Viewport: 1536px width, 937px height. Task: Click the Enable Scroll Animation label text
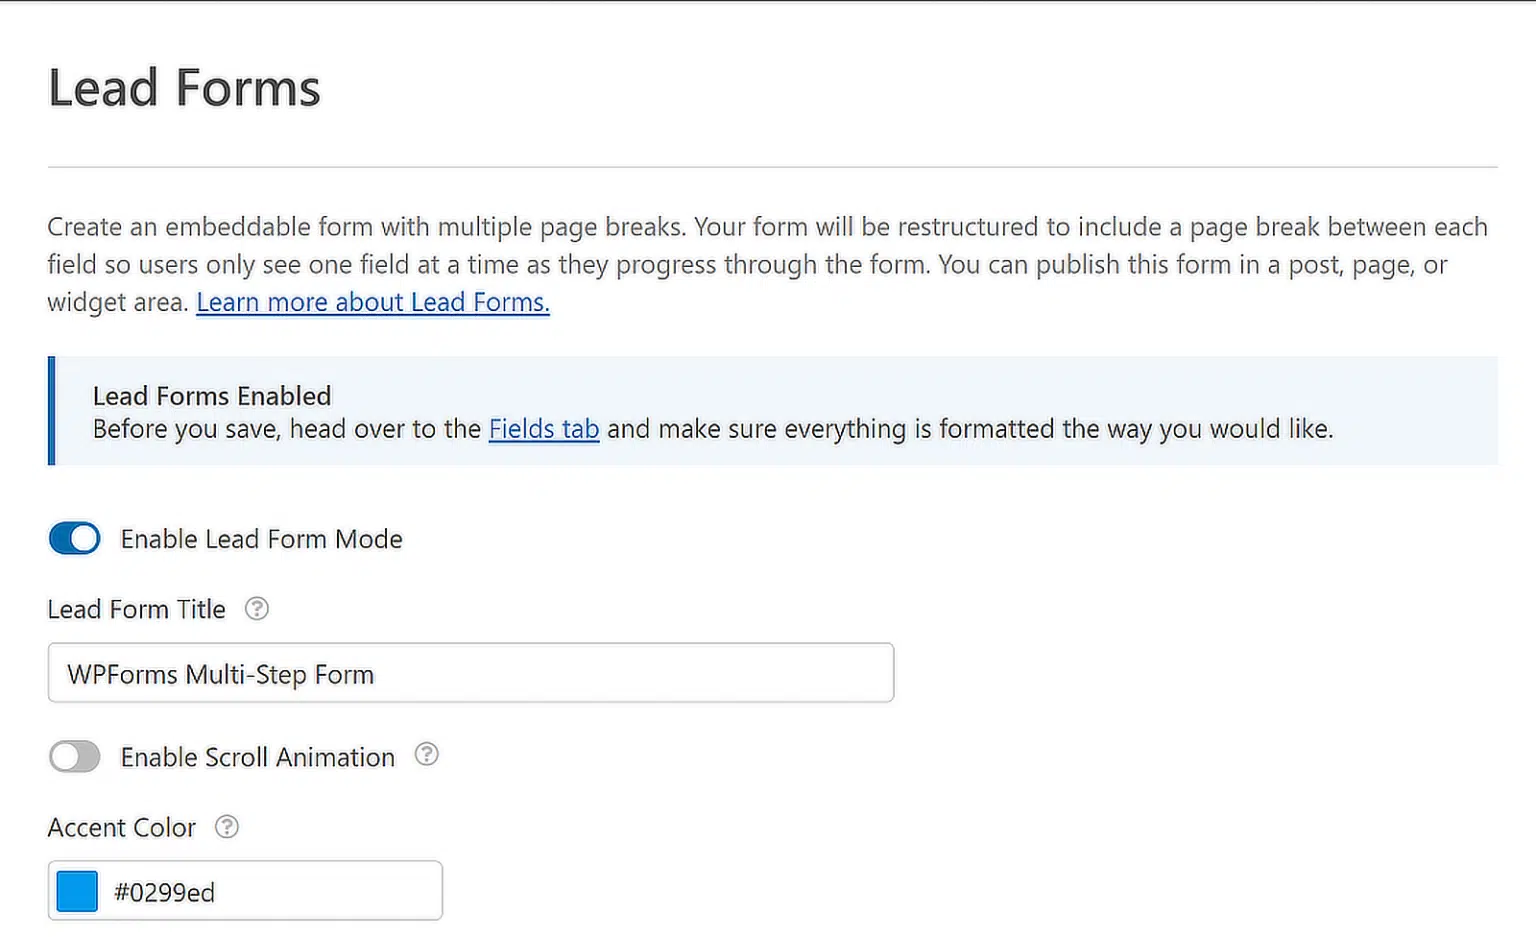point(257,757)
